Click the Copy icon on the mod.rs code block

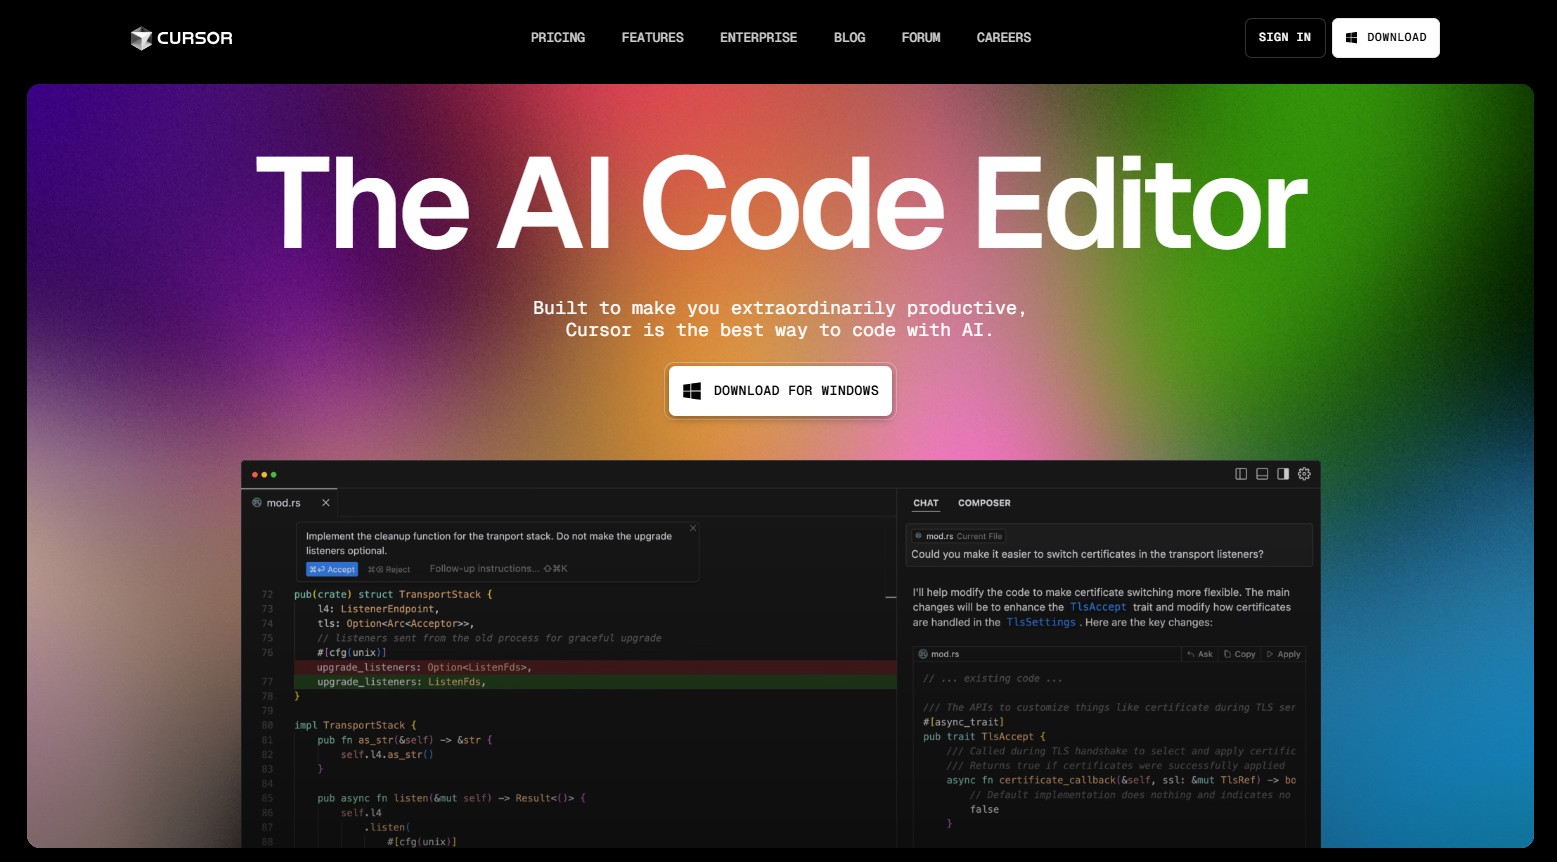tap(1227, 654)
